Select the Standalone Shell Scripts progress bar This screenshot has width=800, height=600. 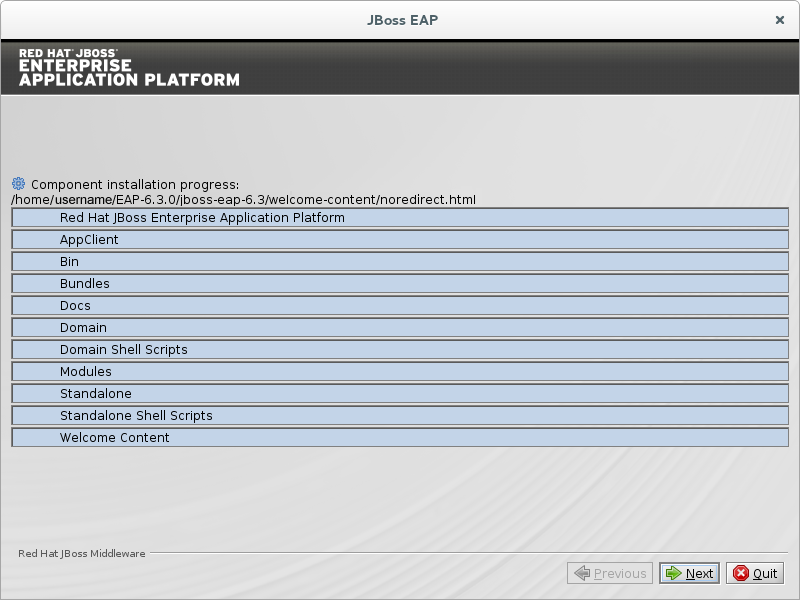tap(400, 416)
